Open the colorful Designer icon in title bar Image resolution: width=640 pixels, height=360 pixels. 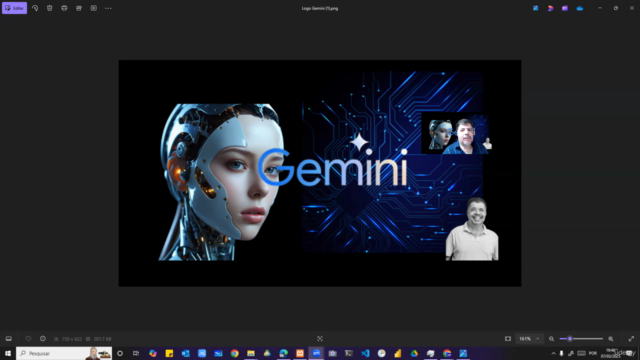coord(550,8)
